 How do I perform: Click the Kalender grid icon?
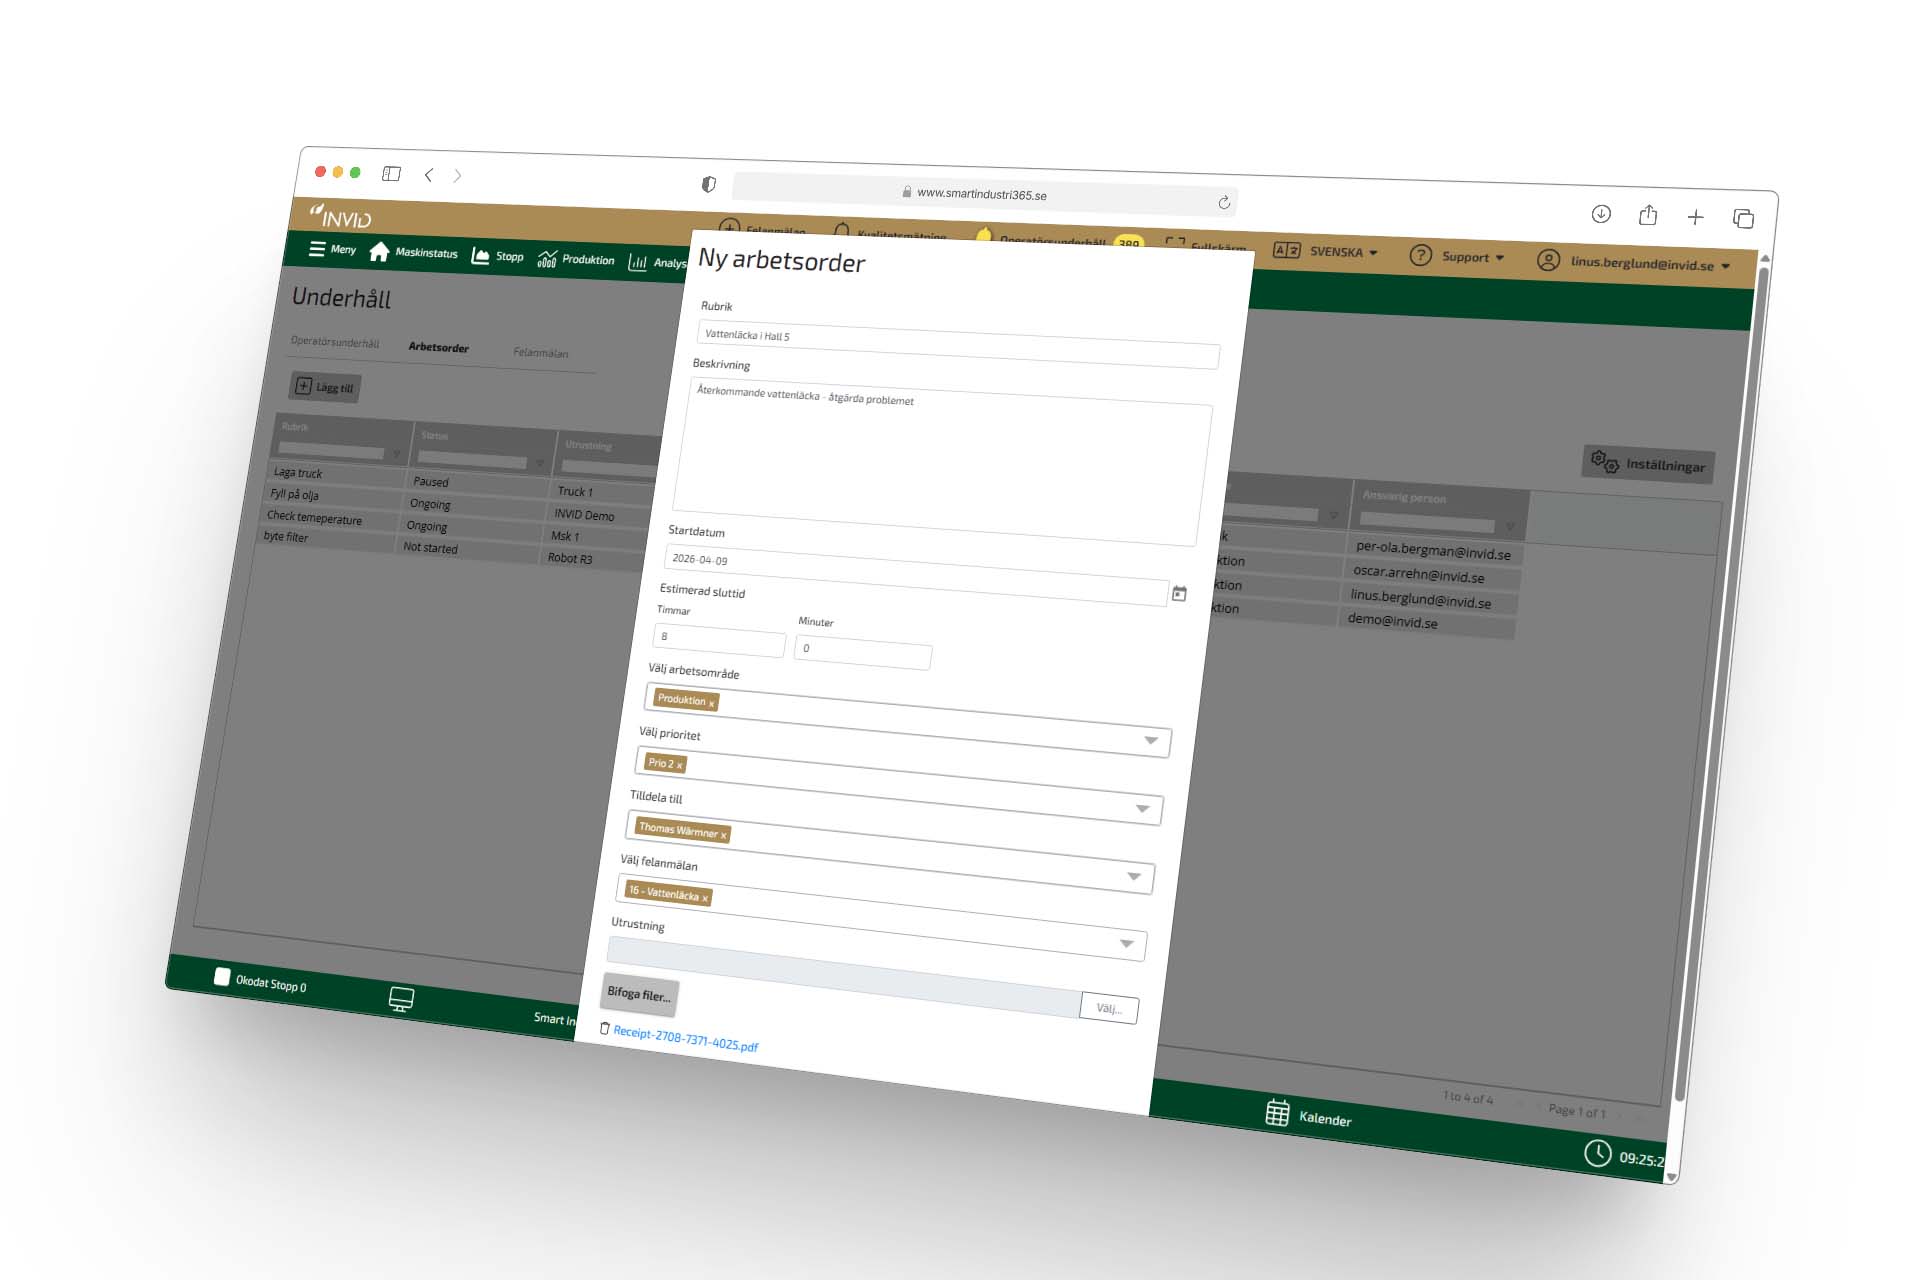coord(1277,1113)
